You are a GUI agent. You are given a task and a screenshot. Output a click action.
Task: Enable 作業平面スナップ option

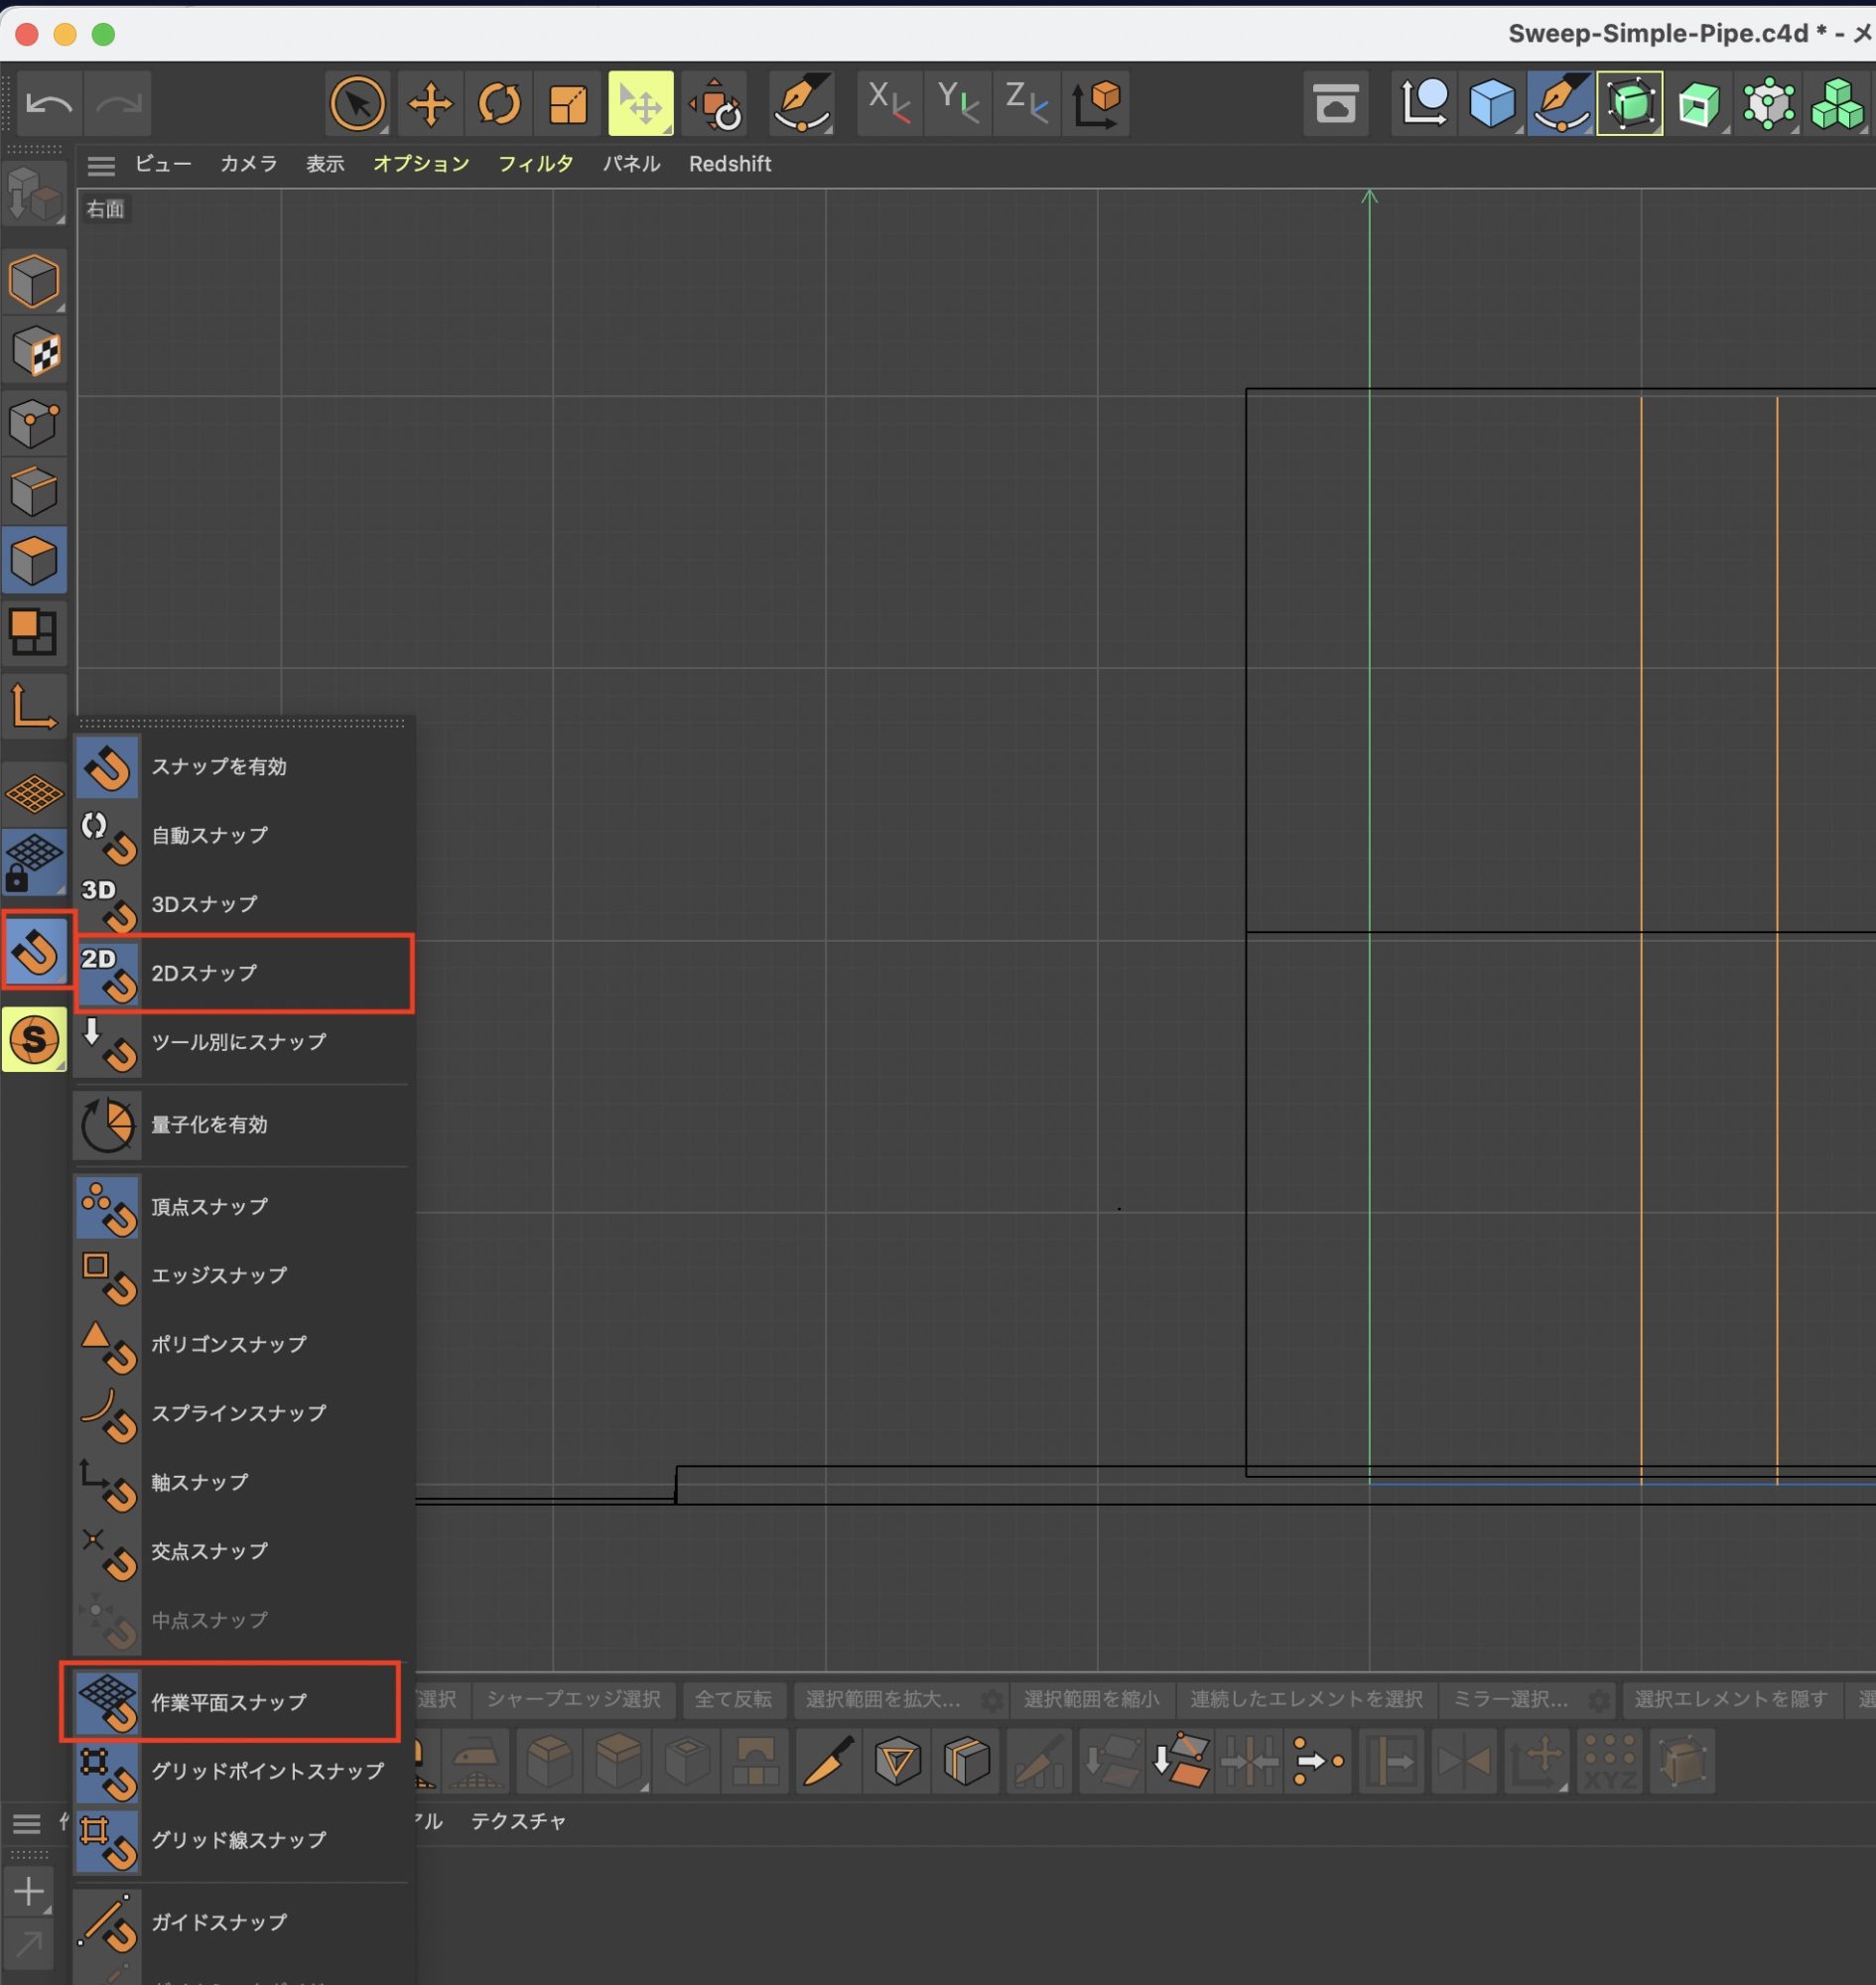(229, 1702)
